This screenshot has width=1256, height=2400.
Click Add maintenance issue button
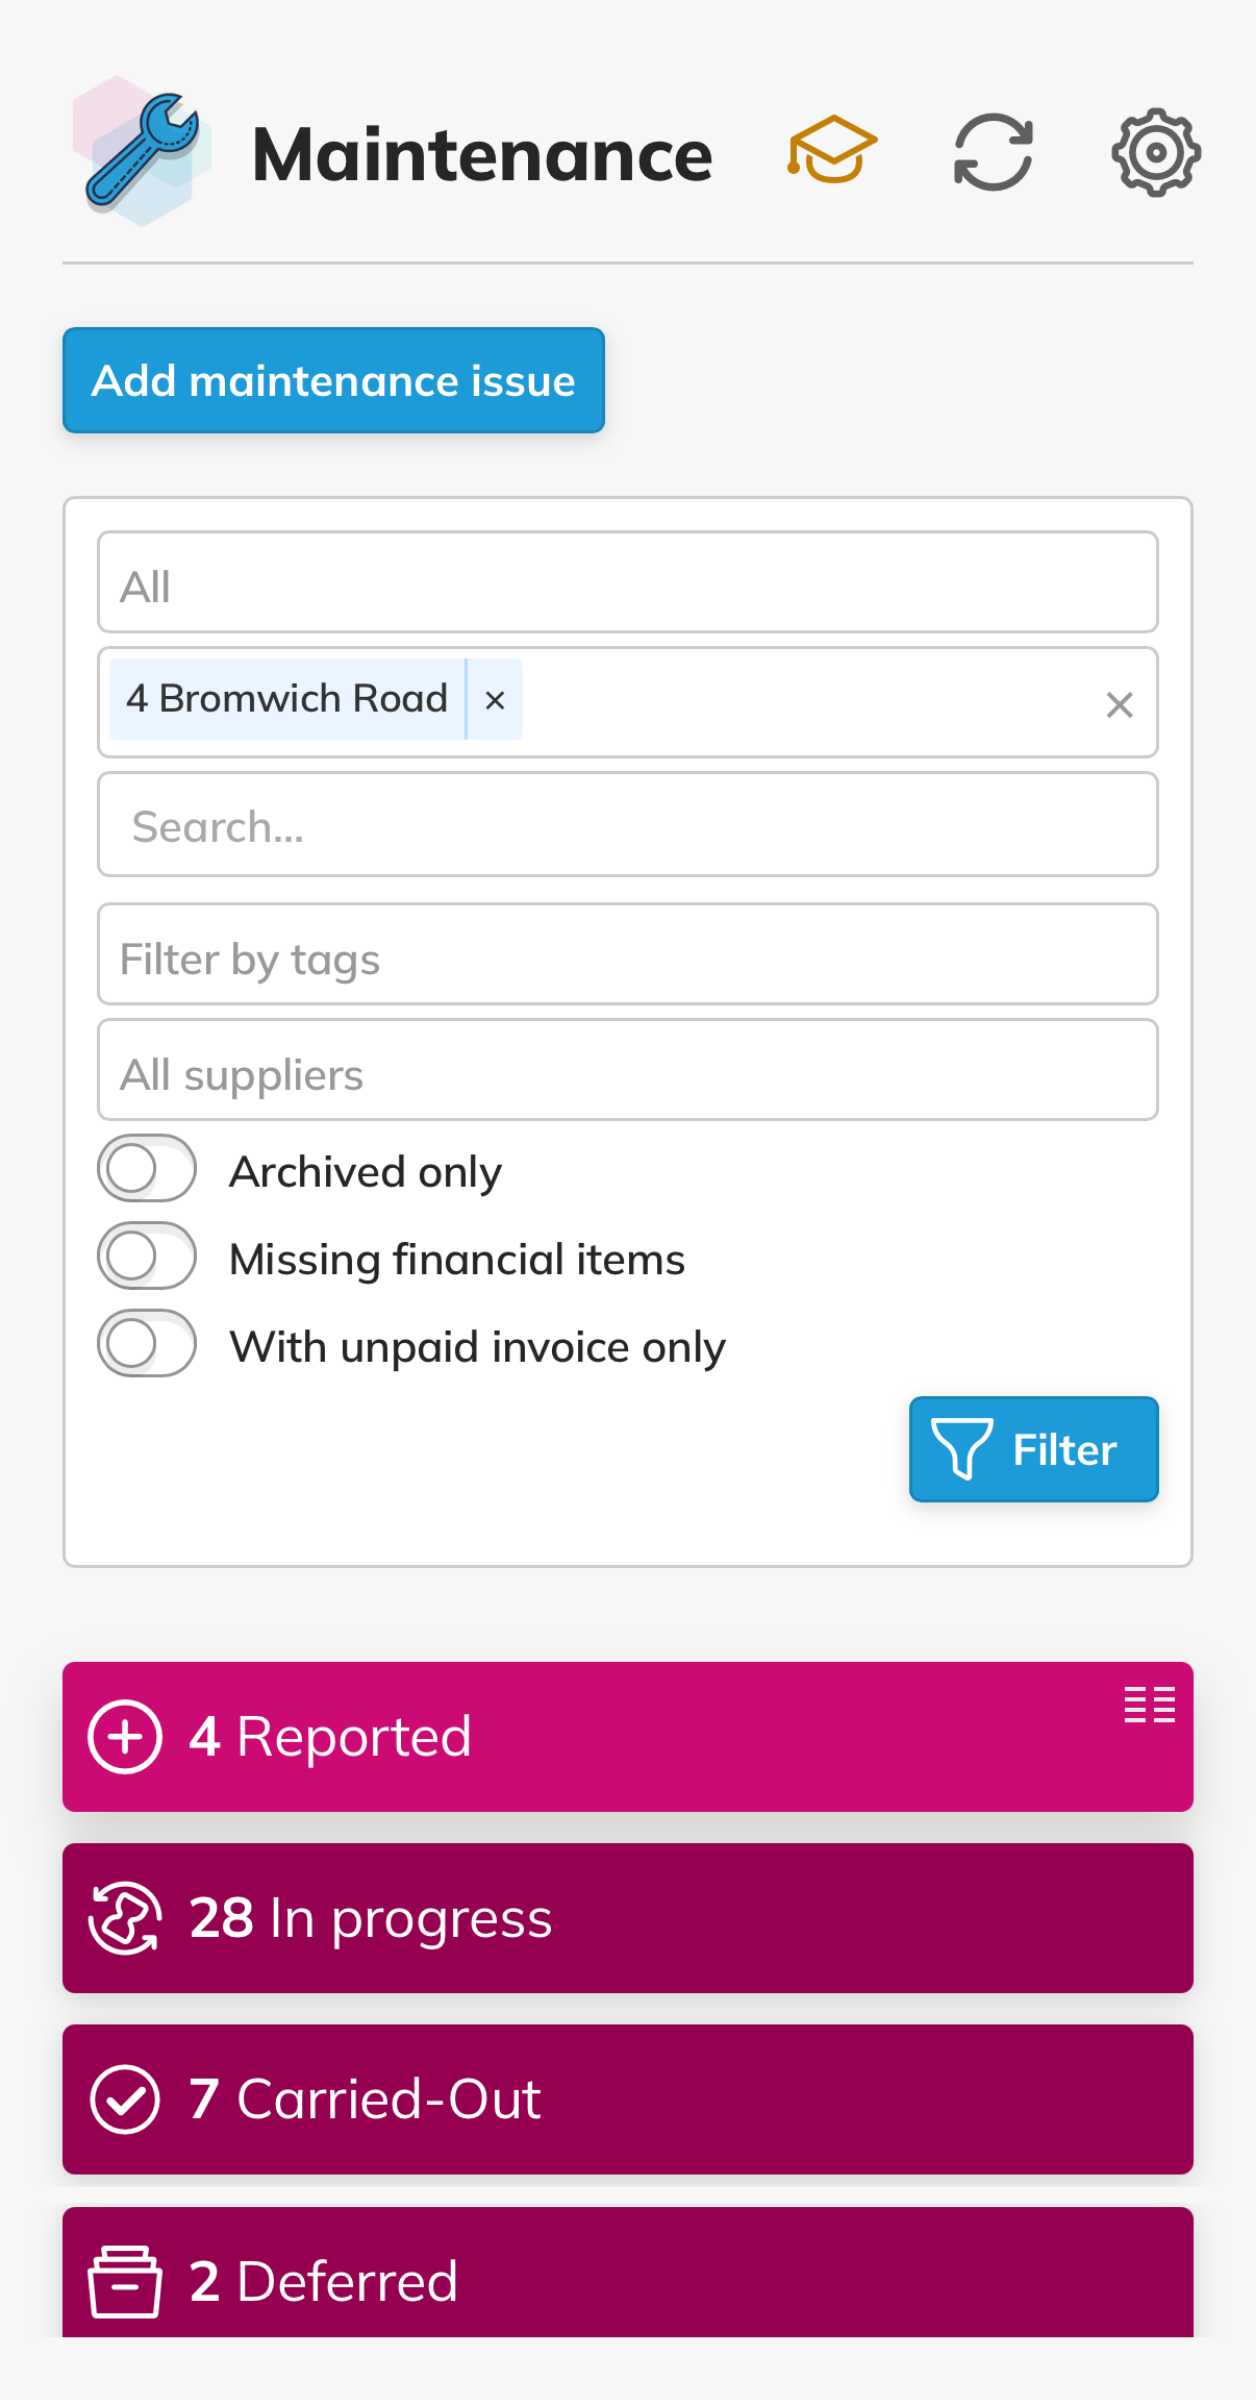334,380
